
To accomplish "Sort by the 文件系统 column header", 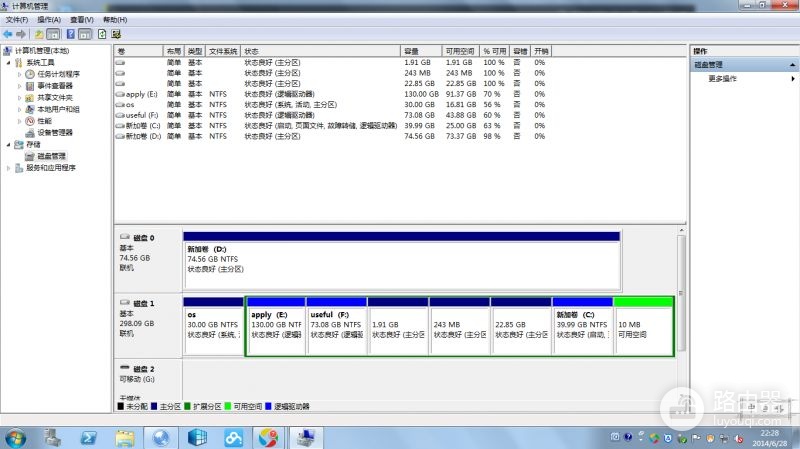I will point(223,51).
